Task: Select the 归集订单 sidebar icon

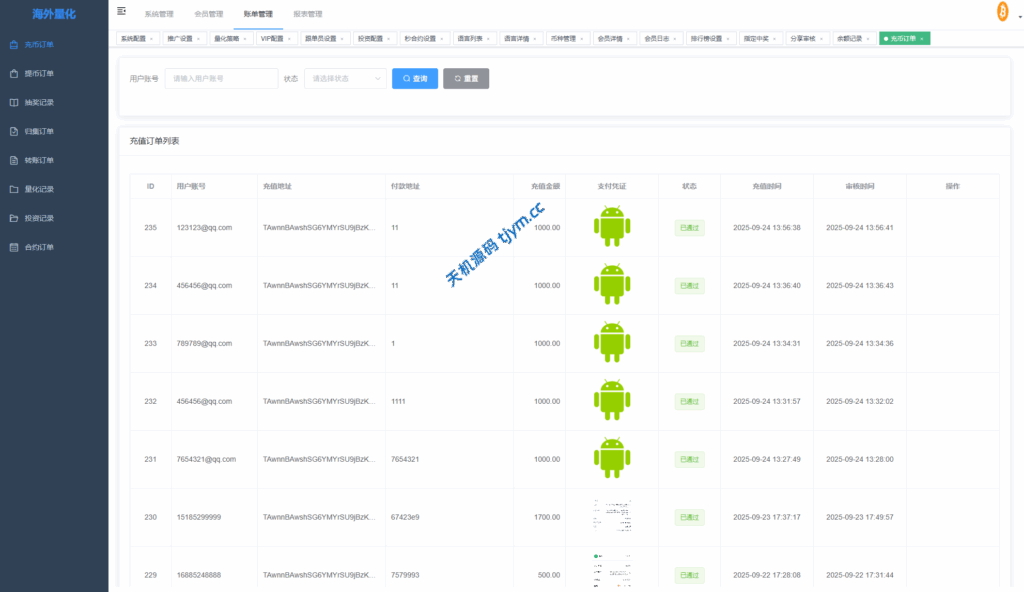Action: tap(14, 131)
